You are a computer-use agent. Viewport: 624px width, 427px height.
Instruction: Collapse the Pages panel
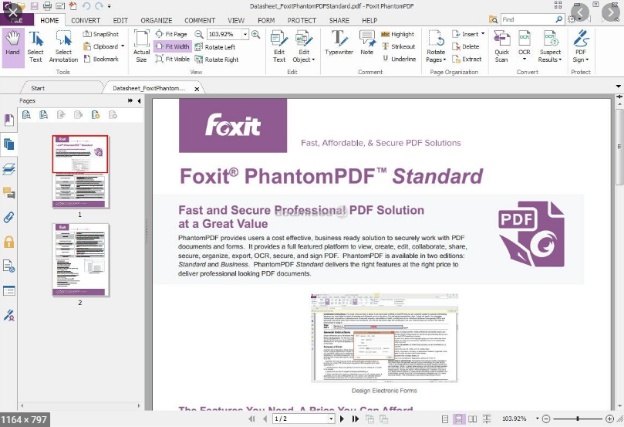139,101
